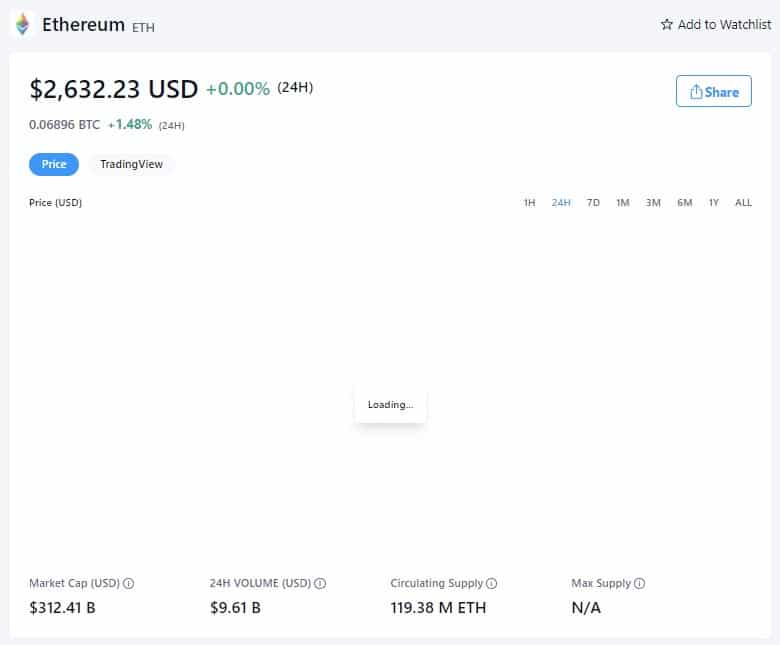Click the Max Supply label
The image size is (780, 645).
click(601, 583)
